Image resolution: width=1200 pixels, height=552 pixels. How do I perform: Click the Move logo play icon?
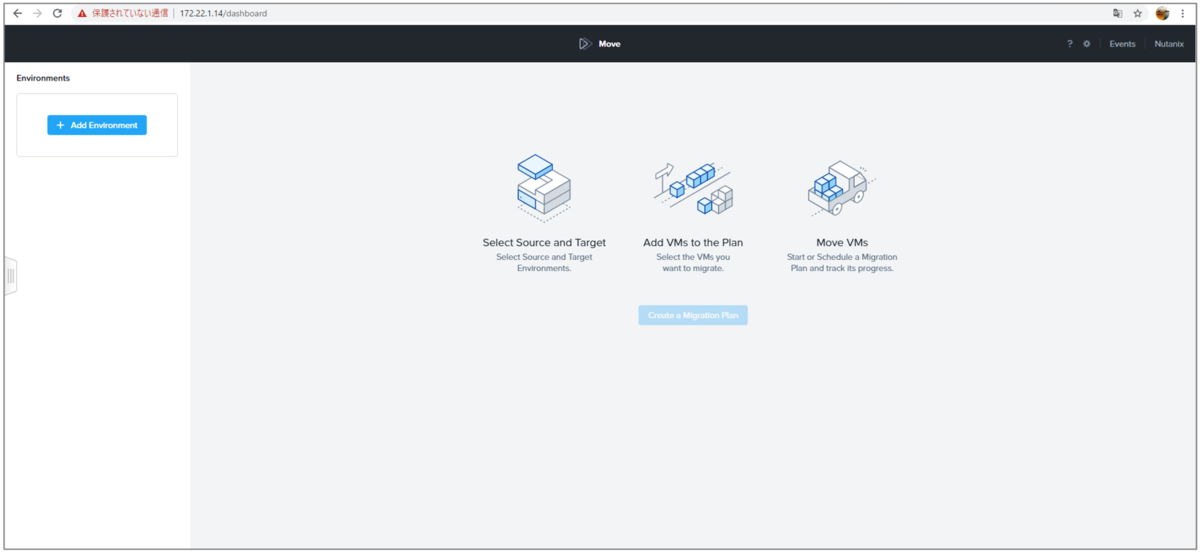coord(585,44)
